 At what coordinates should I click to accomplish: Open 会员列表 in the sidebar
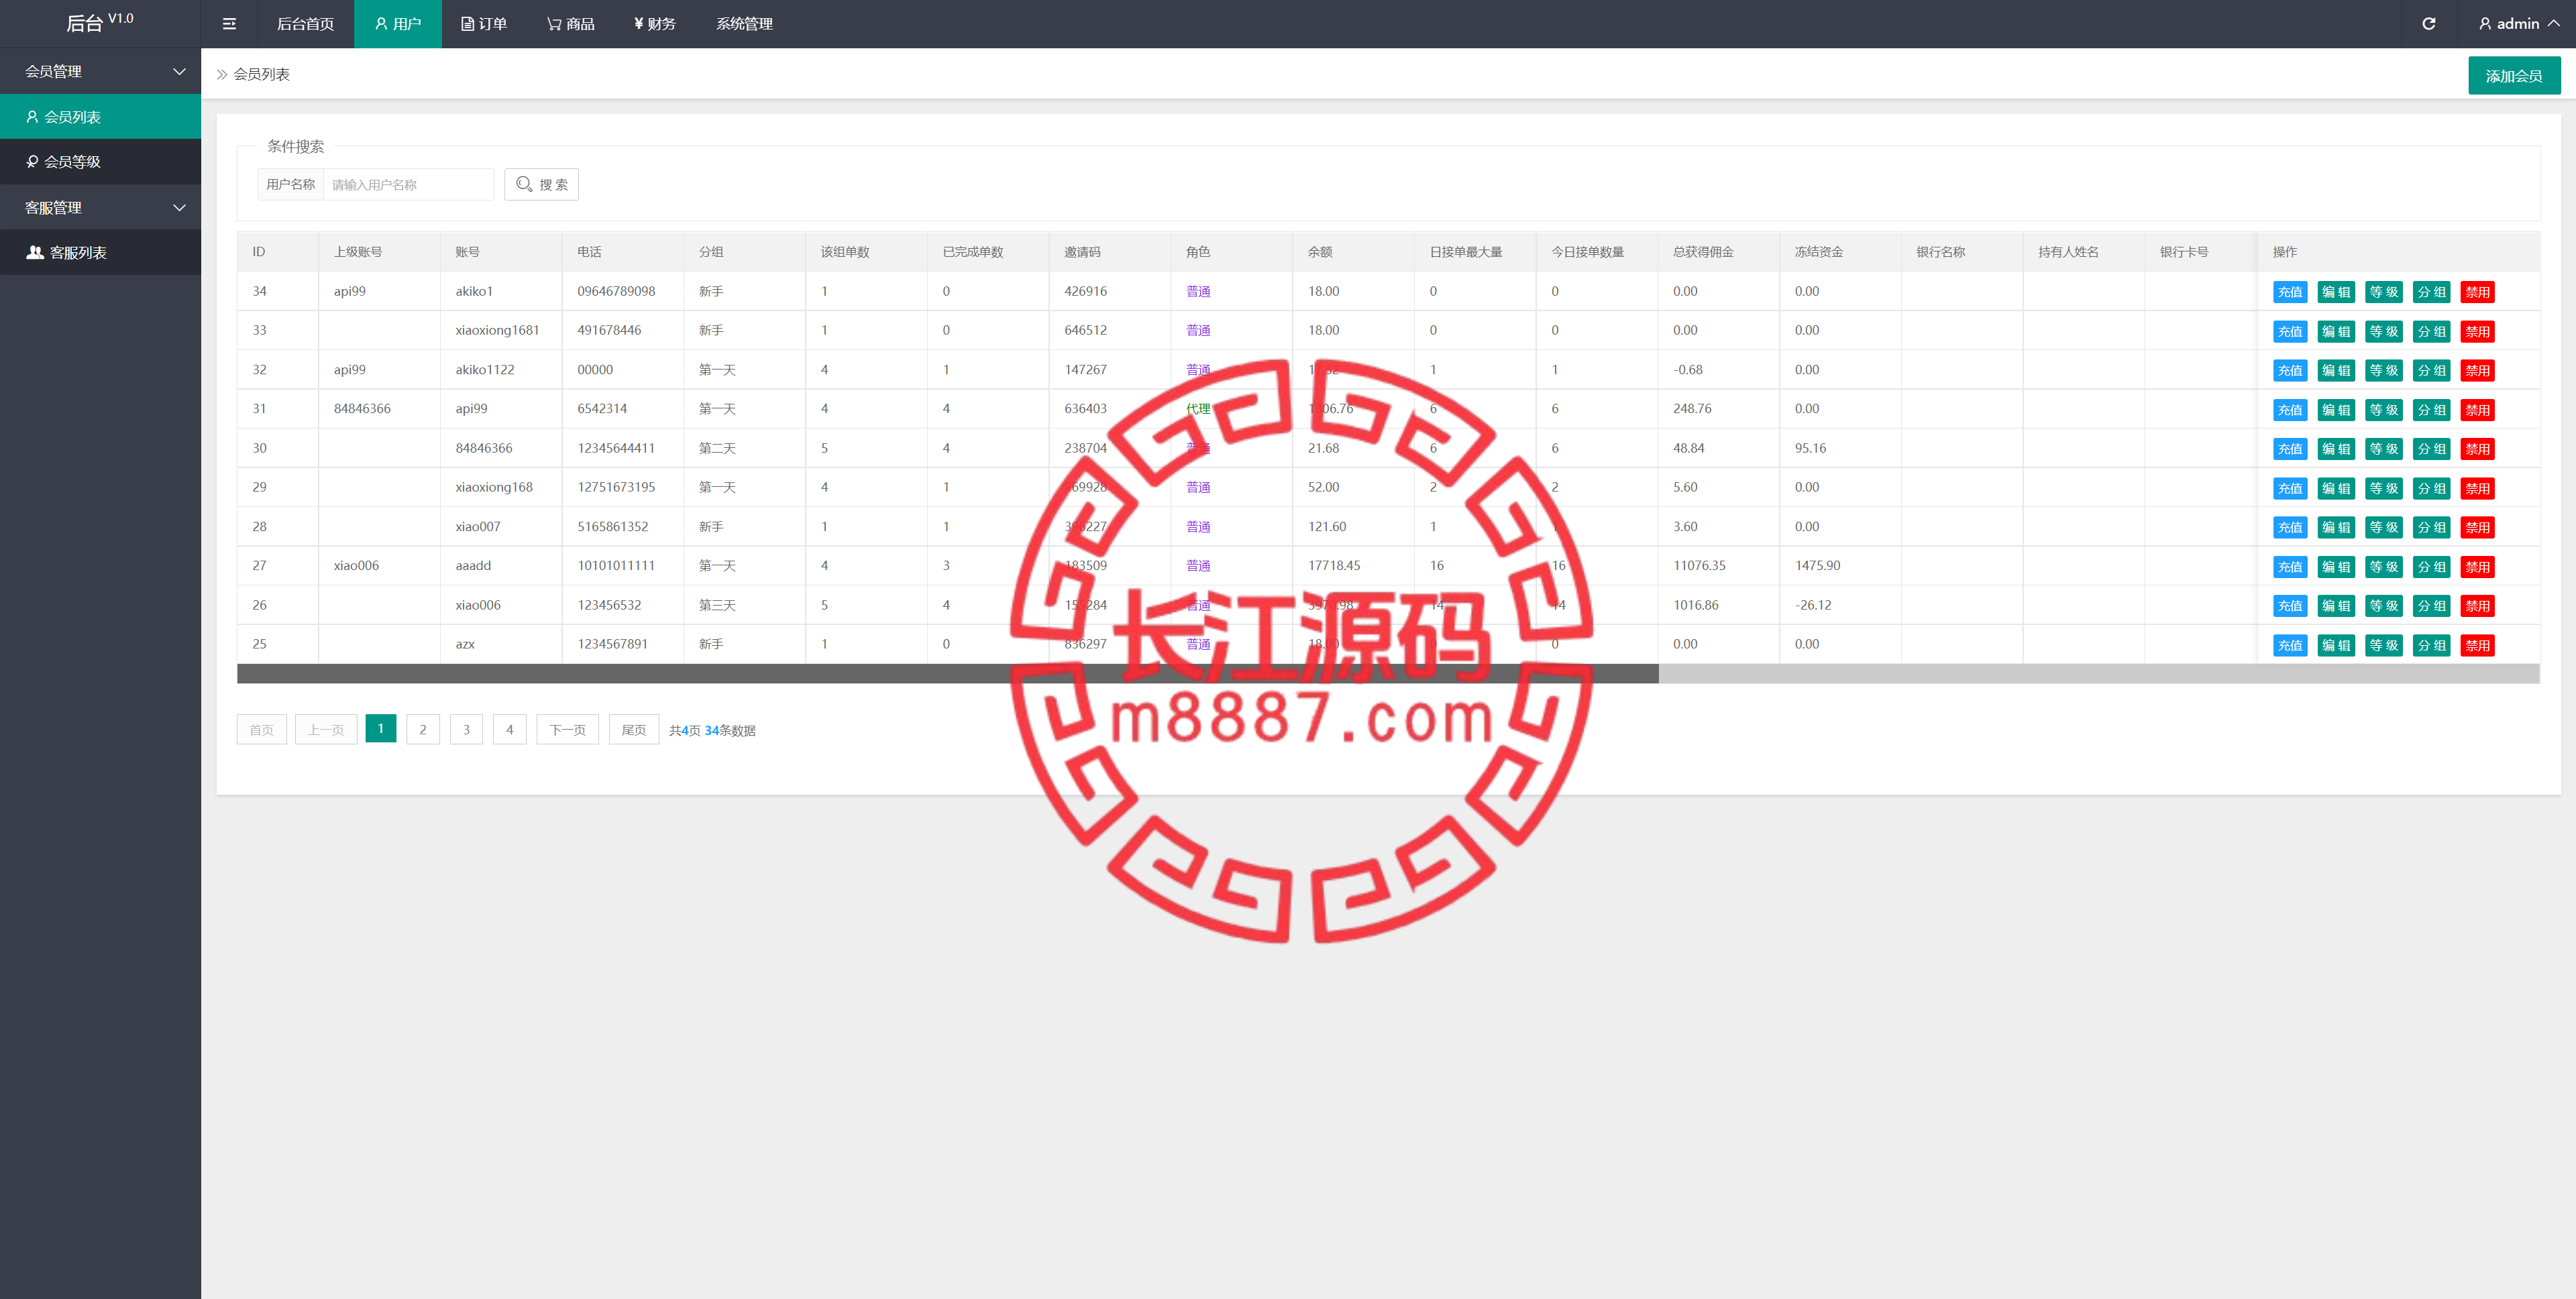(x=100, y=117)
